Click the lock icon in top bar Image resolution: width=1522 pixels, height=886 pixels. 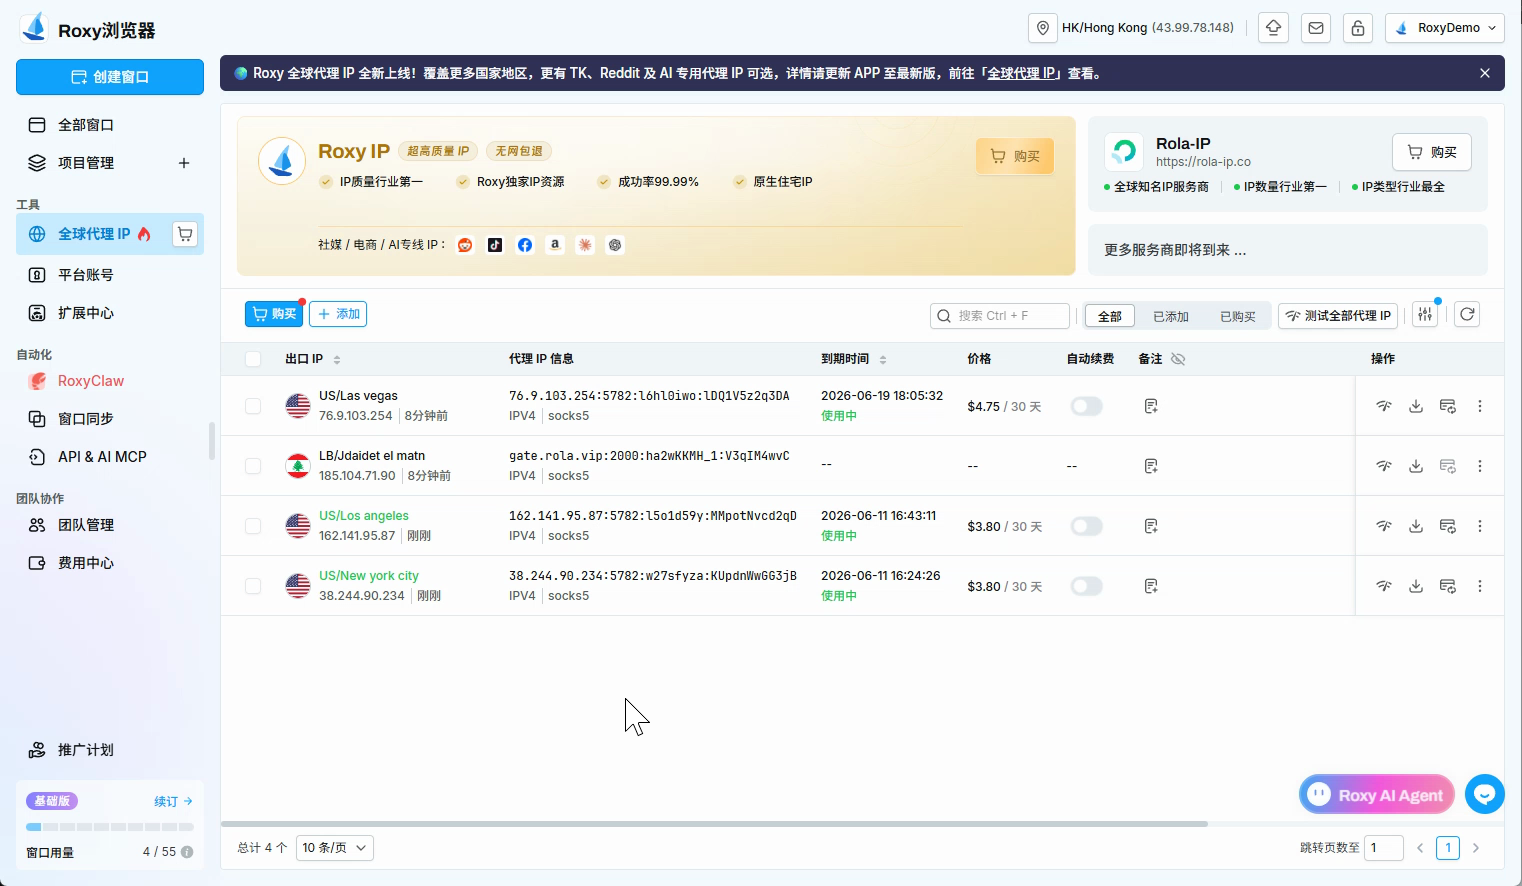(1358, 28)
